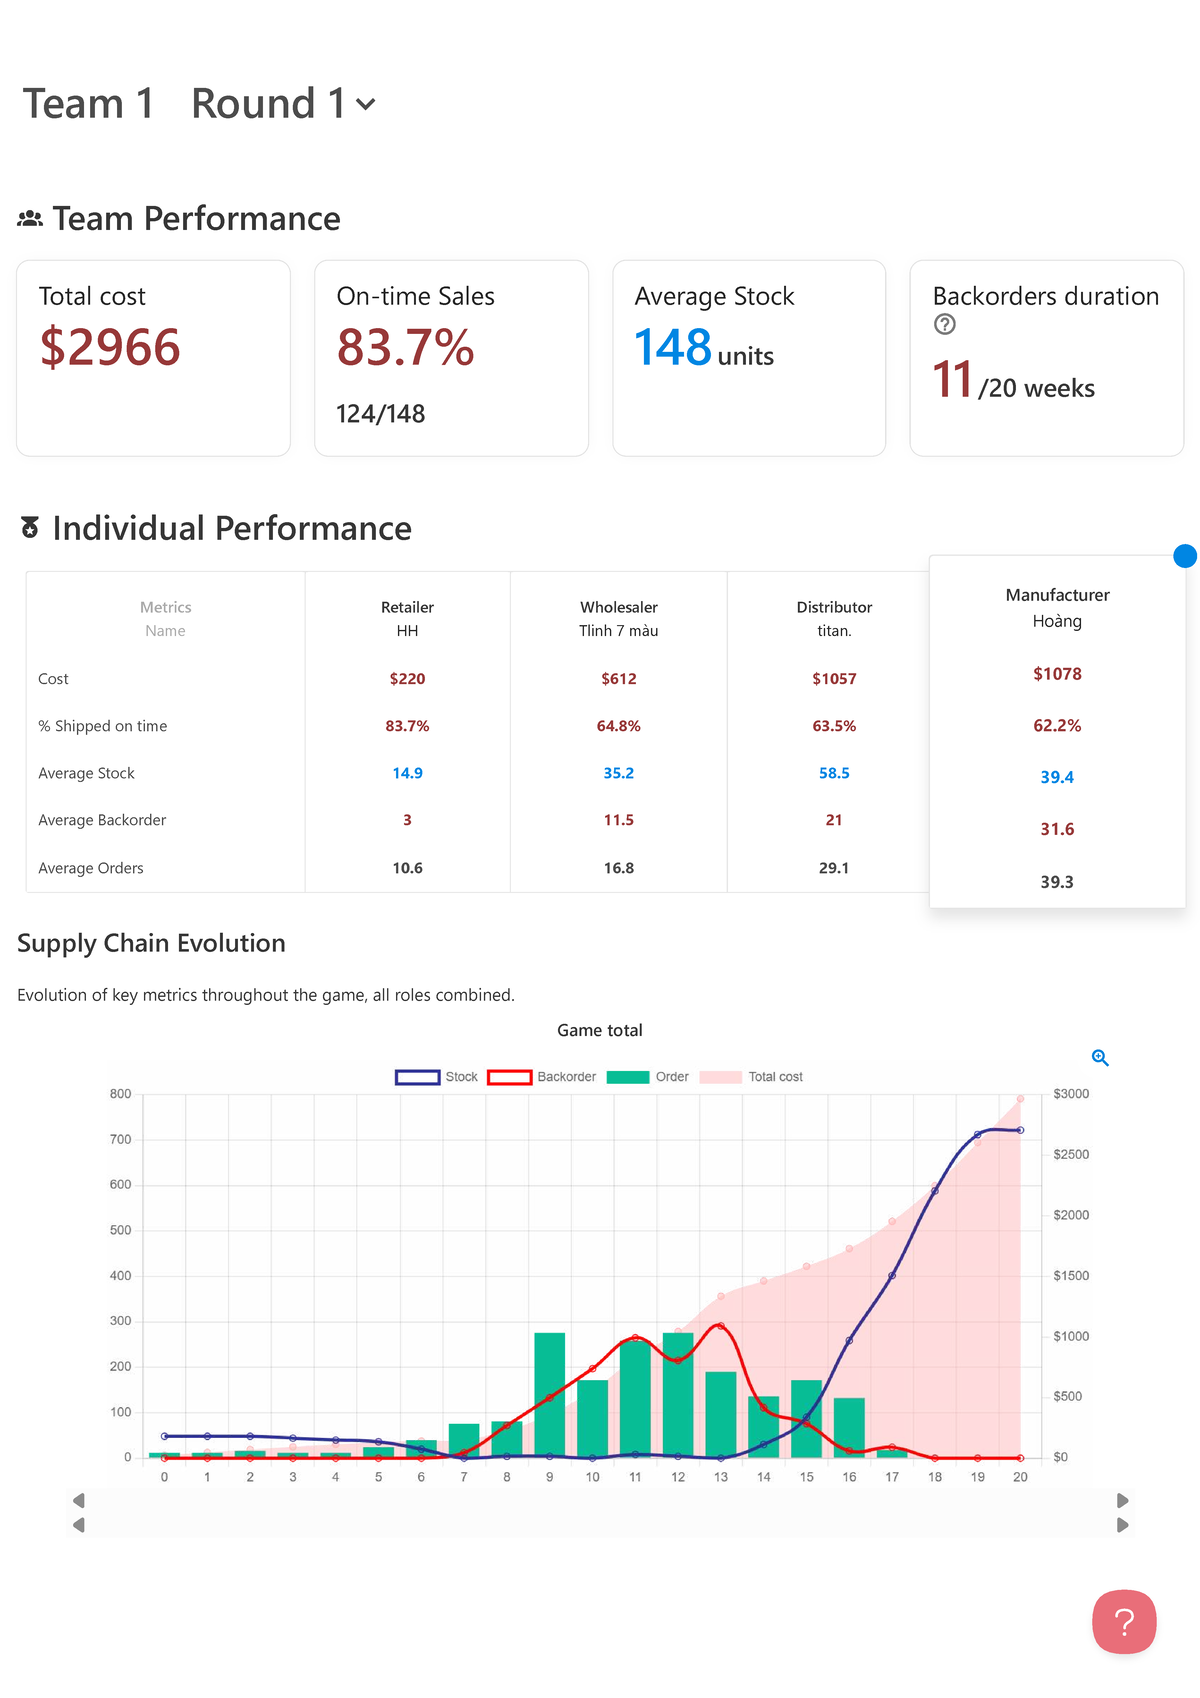
Task: Click the Individual Performance medal icon
Action: tap(30, 528)
